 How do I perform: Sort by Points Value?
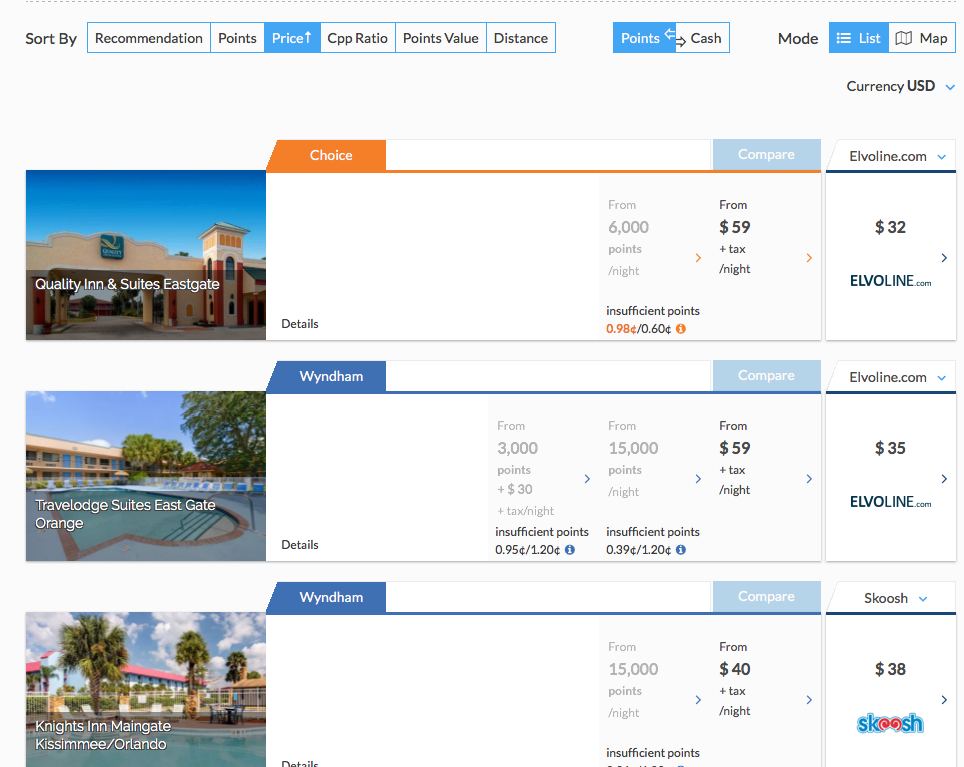tap(441, 38)
